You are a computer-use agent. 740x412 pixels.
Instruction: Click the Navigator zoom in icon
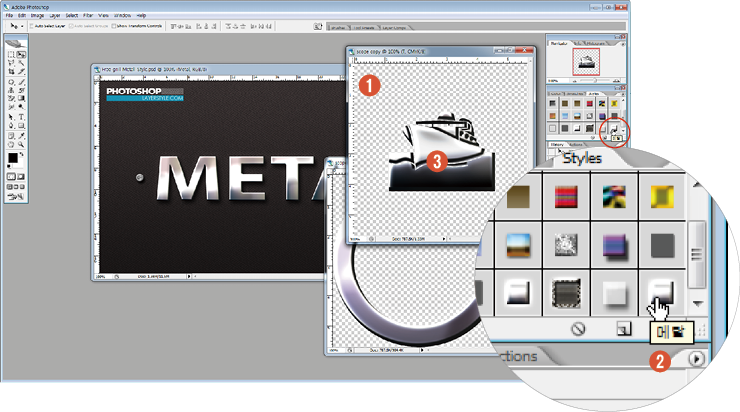(615, 81)
